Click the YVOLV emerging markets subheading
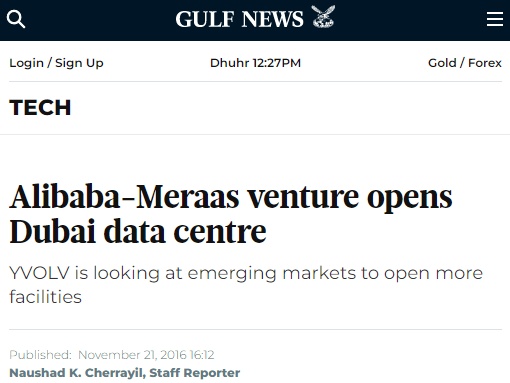 246,285
